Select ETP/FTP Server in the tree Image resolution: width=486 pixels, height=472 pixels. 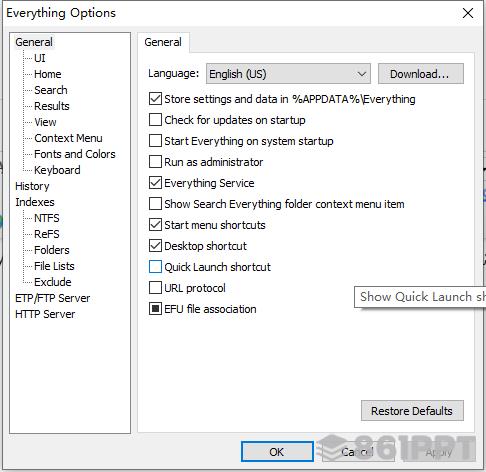[x=53, y=298]
